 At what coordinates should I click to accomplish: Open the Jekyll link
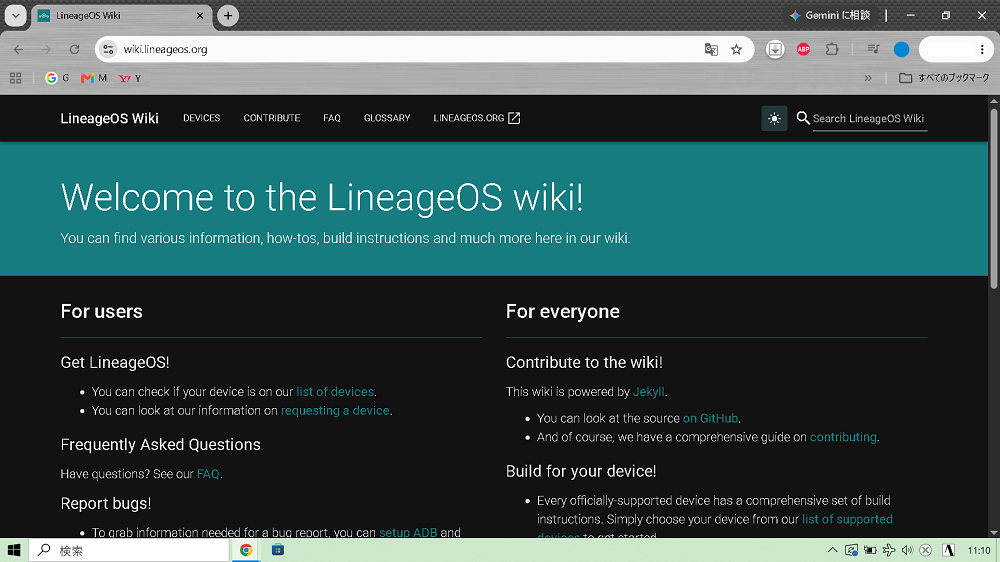(649, 392)
